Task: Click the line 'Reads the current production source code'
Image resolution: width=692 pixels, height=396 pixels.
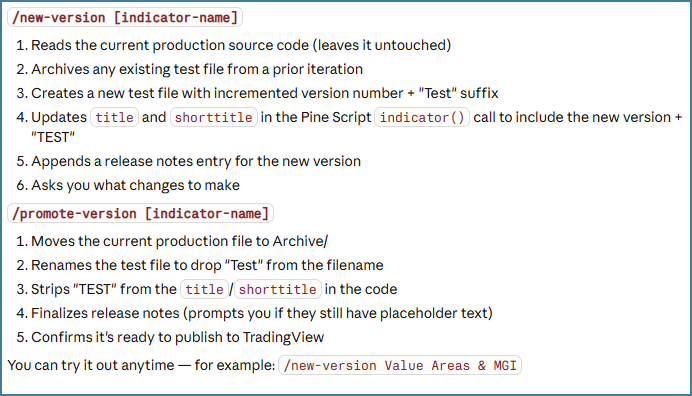Action: pos(241,45)
